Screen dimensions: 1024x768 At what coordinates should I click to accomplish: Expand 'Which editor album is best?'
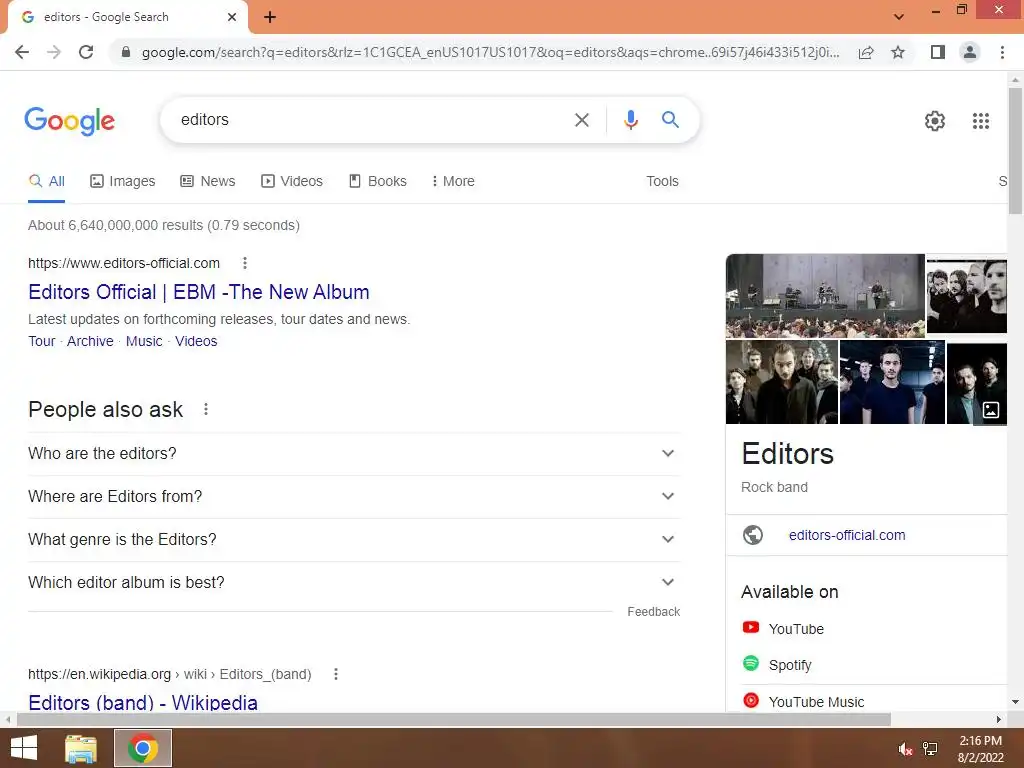(354, 583)
